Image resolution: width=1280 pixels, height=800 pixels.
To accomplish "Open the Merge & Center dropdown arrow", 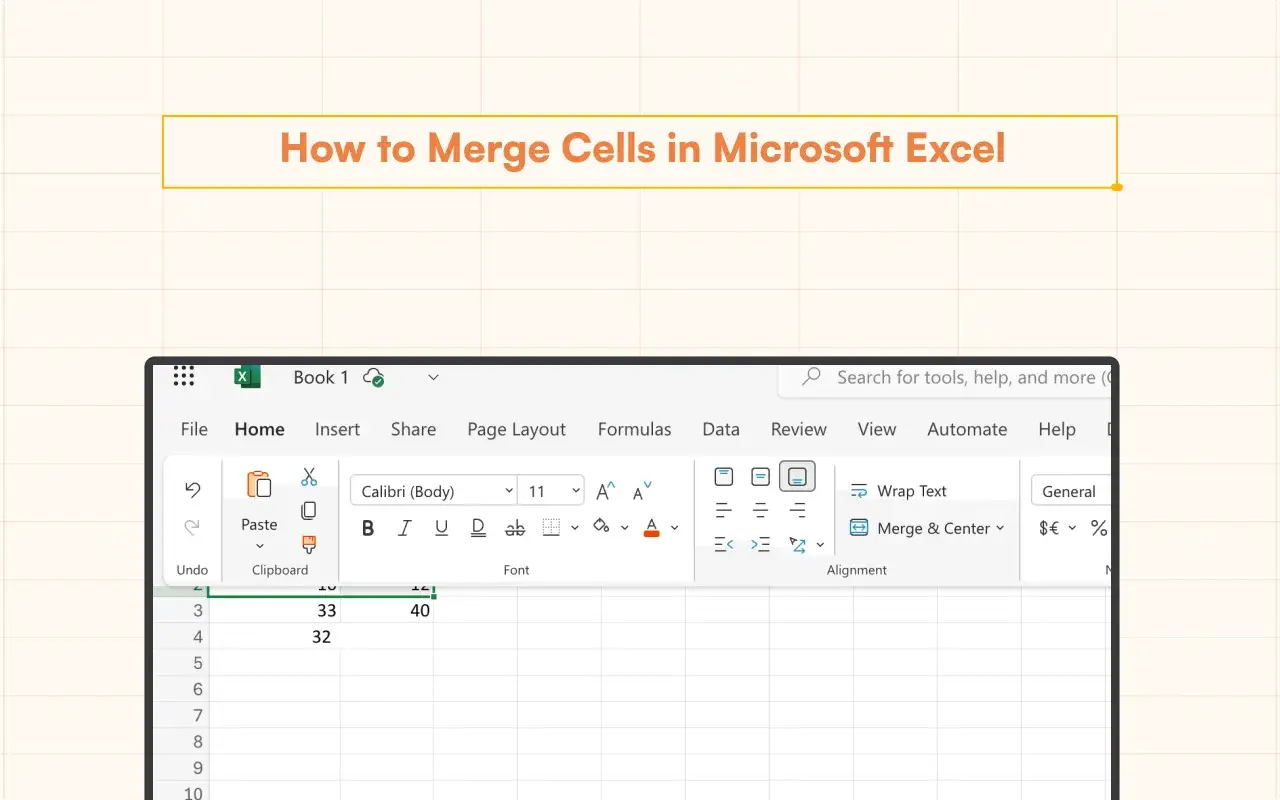I will [1000, 529].
